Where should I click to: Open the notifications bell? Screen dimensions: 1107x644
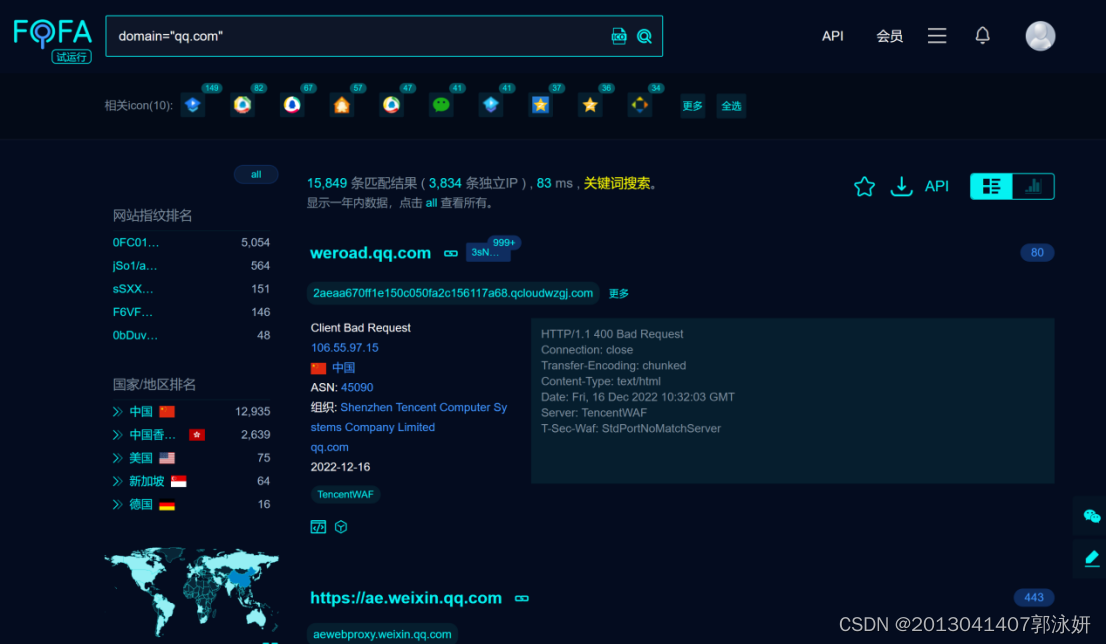(x=982, y=35)
